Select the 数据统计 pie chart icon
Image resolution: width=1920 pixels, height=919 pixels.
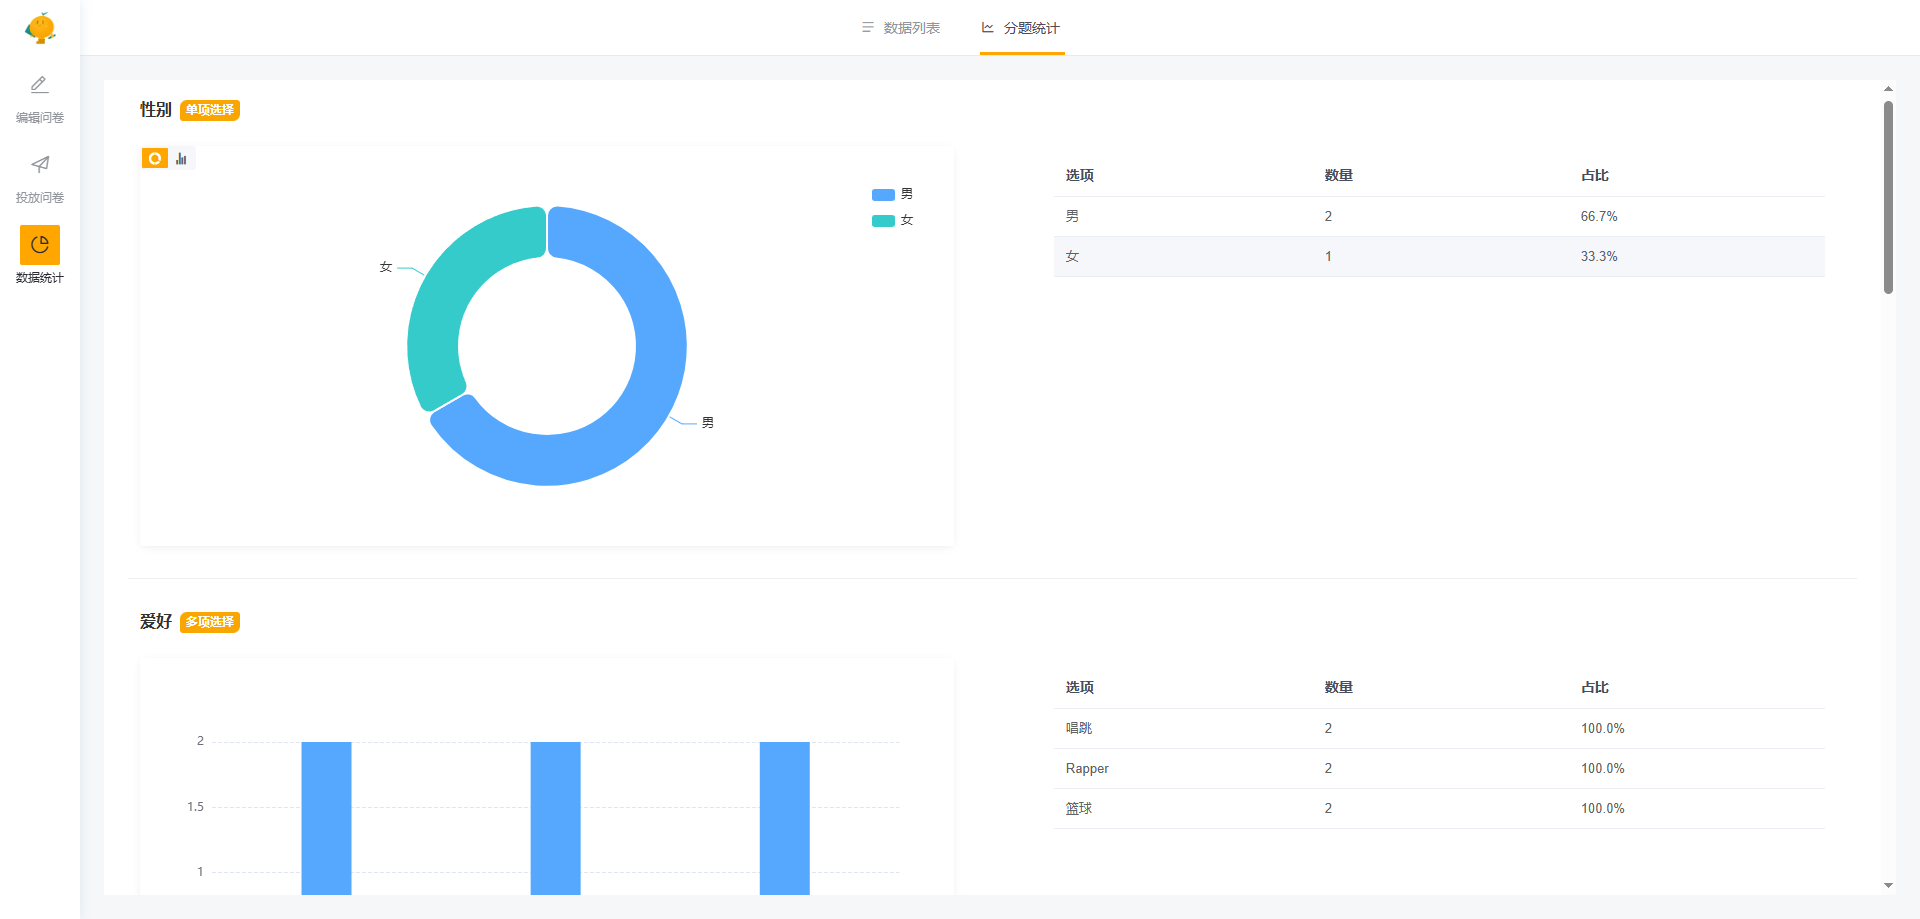pyautogui.click(x=40, y=245)
